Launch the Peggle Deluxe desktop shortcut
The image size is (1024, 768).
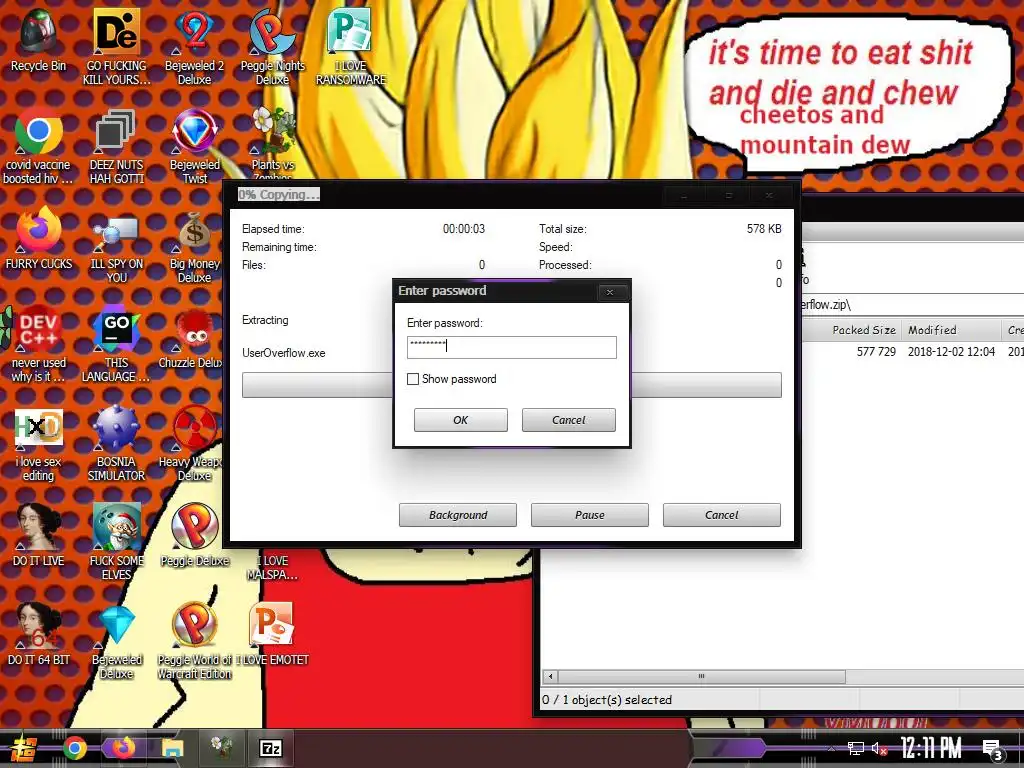[195, 533]
